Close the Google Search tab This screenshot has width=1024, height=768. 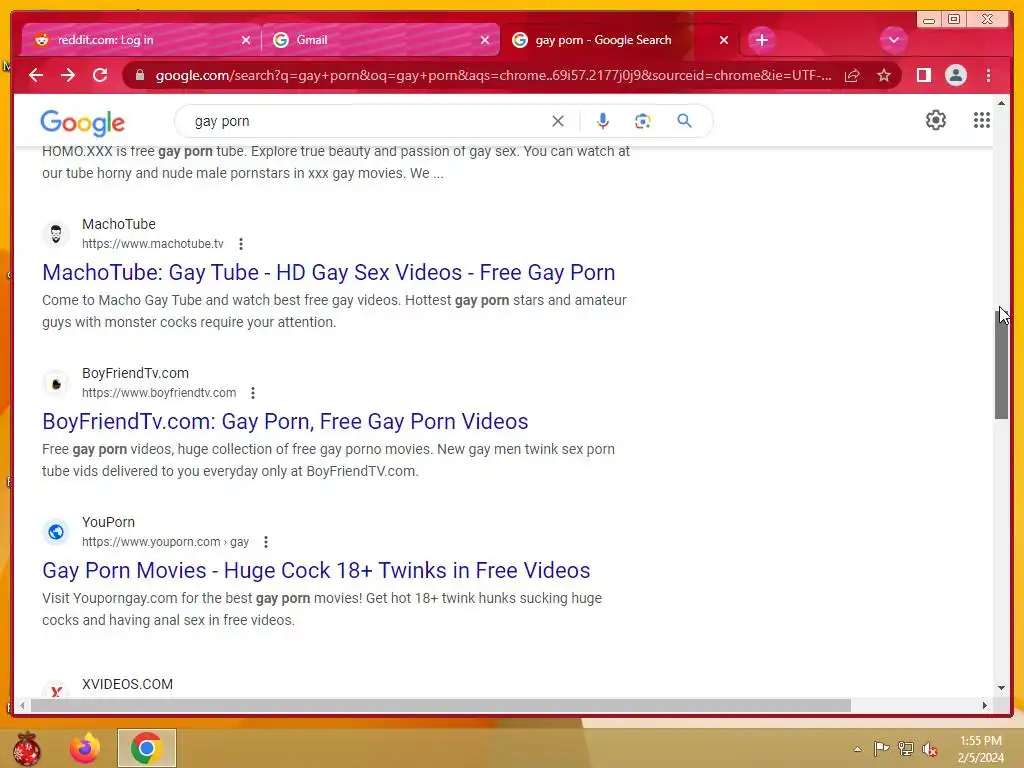coord(724,40)
